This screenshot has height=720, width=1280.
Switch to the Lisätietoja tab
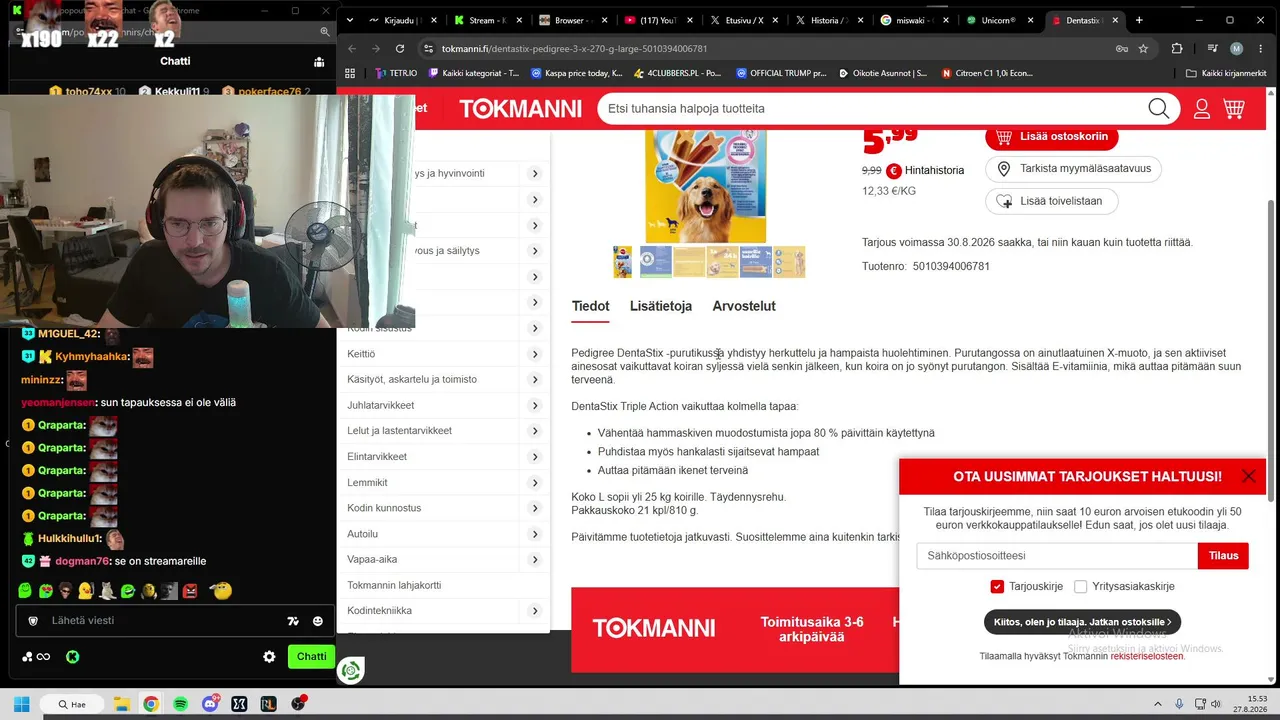[x=661, y=306]
